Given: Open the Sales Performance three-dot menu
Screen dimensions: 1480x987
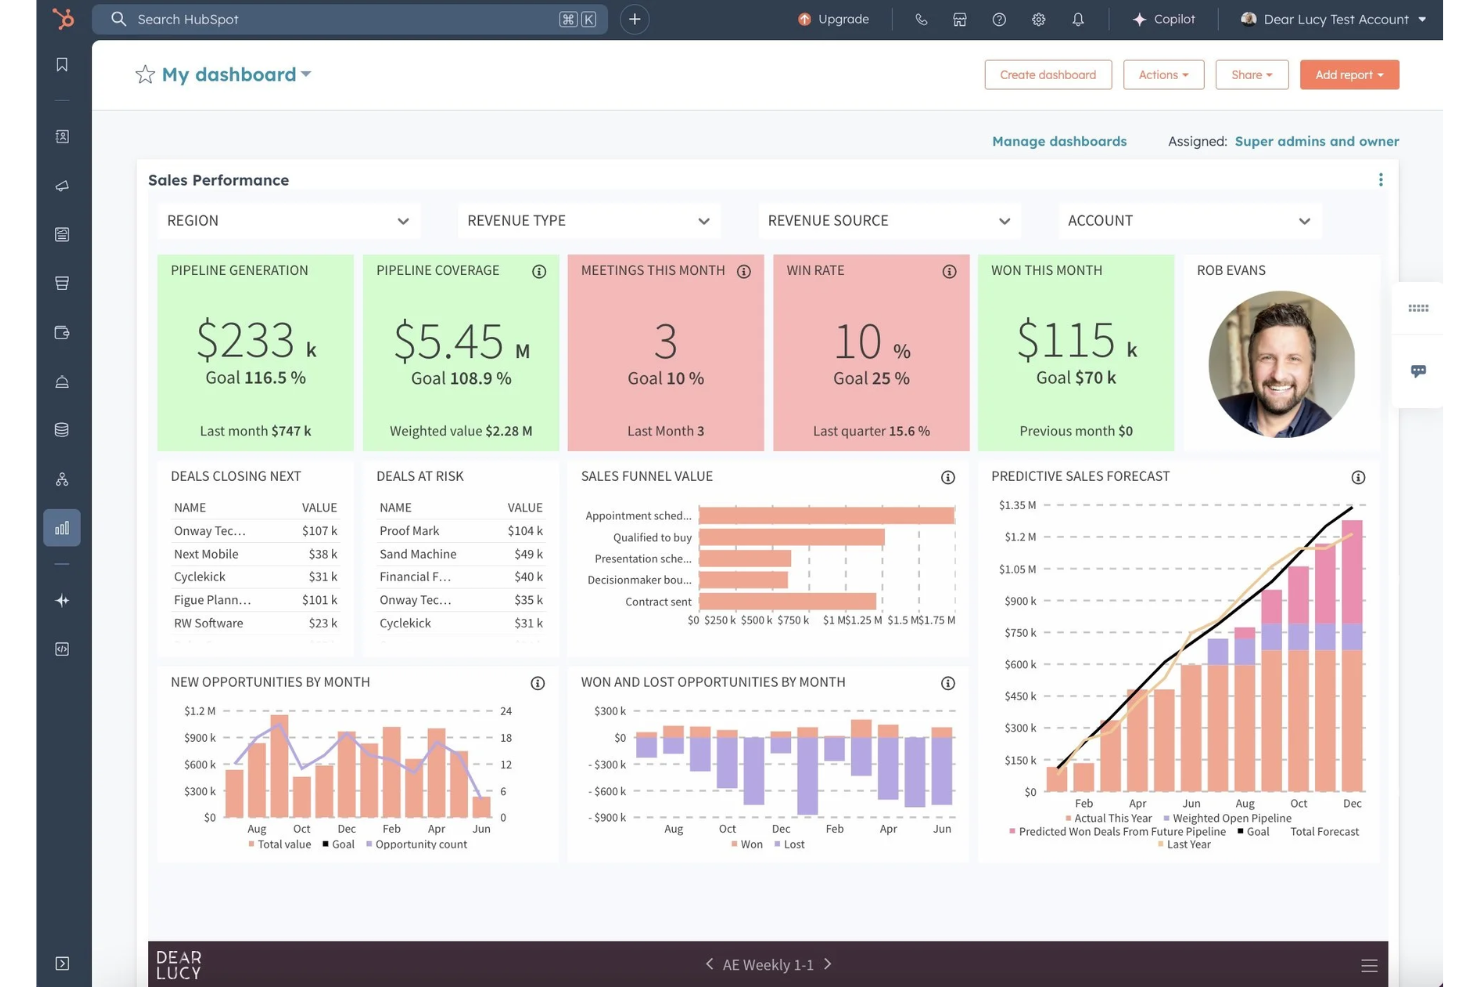Looking at the screenshot, I should click(x=1381, y=180).
